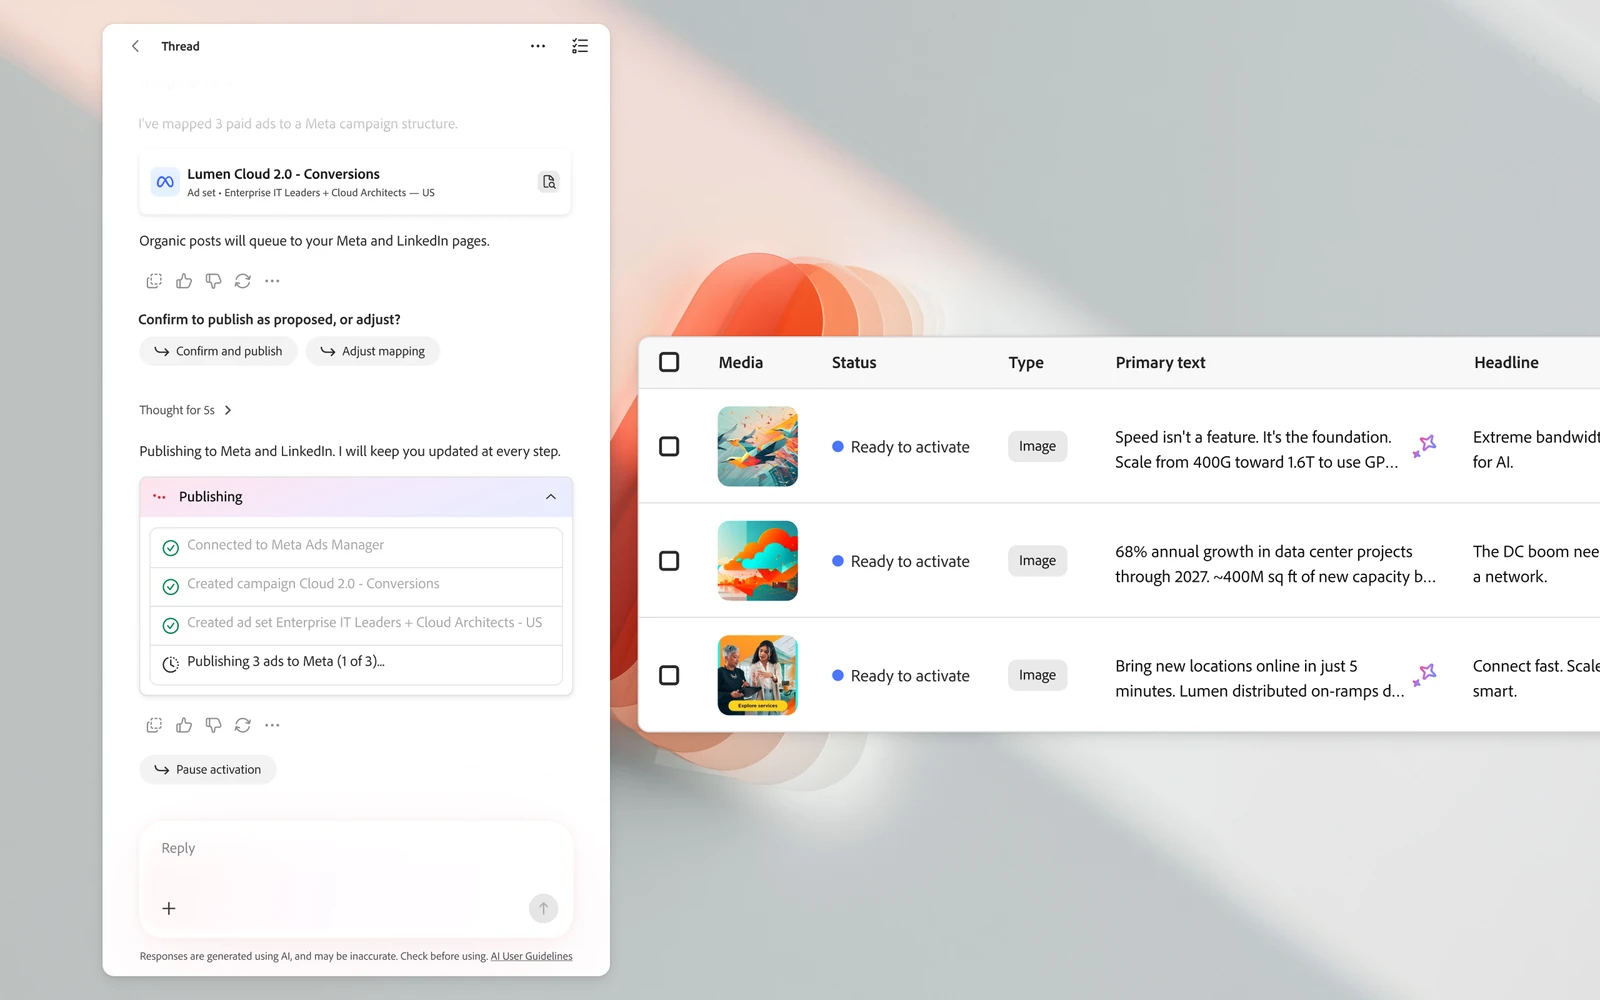
Task: Open preview icon on Lumen Cloud 2.0 card
Action: click(x=549, y=182)
